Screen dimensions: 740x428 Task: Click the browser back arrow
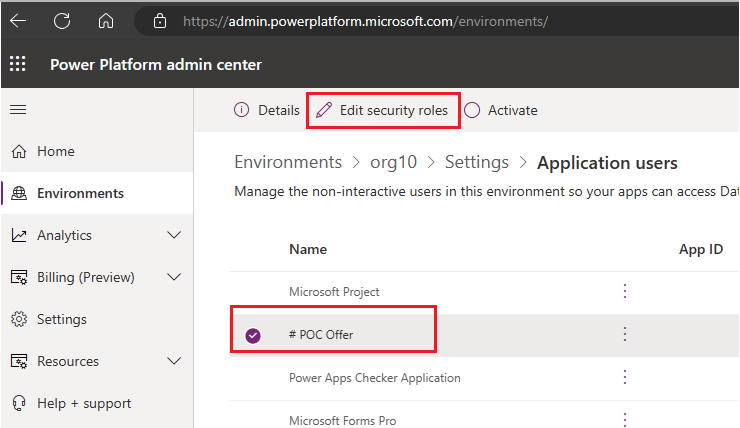click(x=19, y=21)
